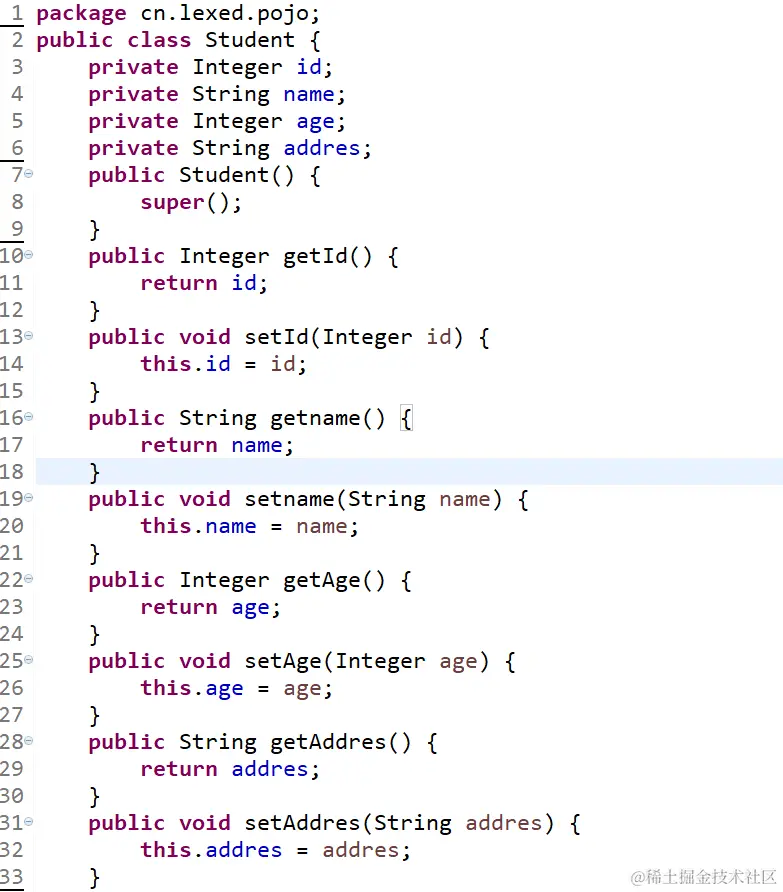Viewport: 783px width, 892px height.
Task: Collapse the setId method fold on line 13
Action: click(28, 336)
